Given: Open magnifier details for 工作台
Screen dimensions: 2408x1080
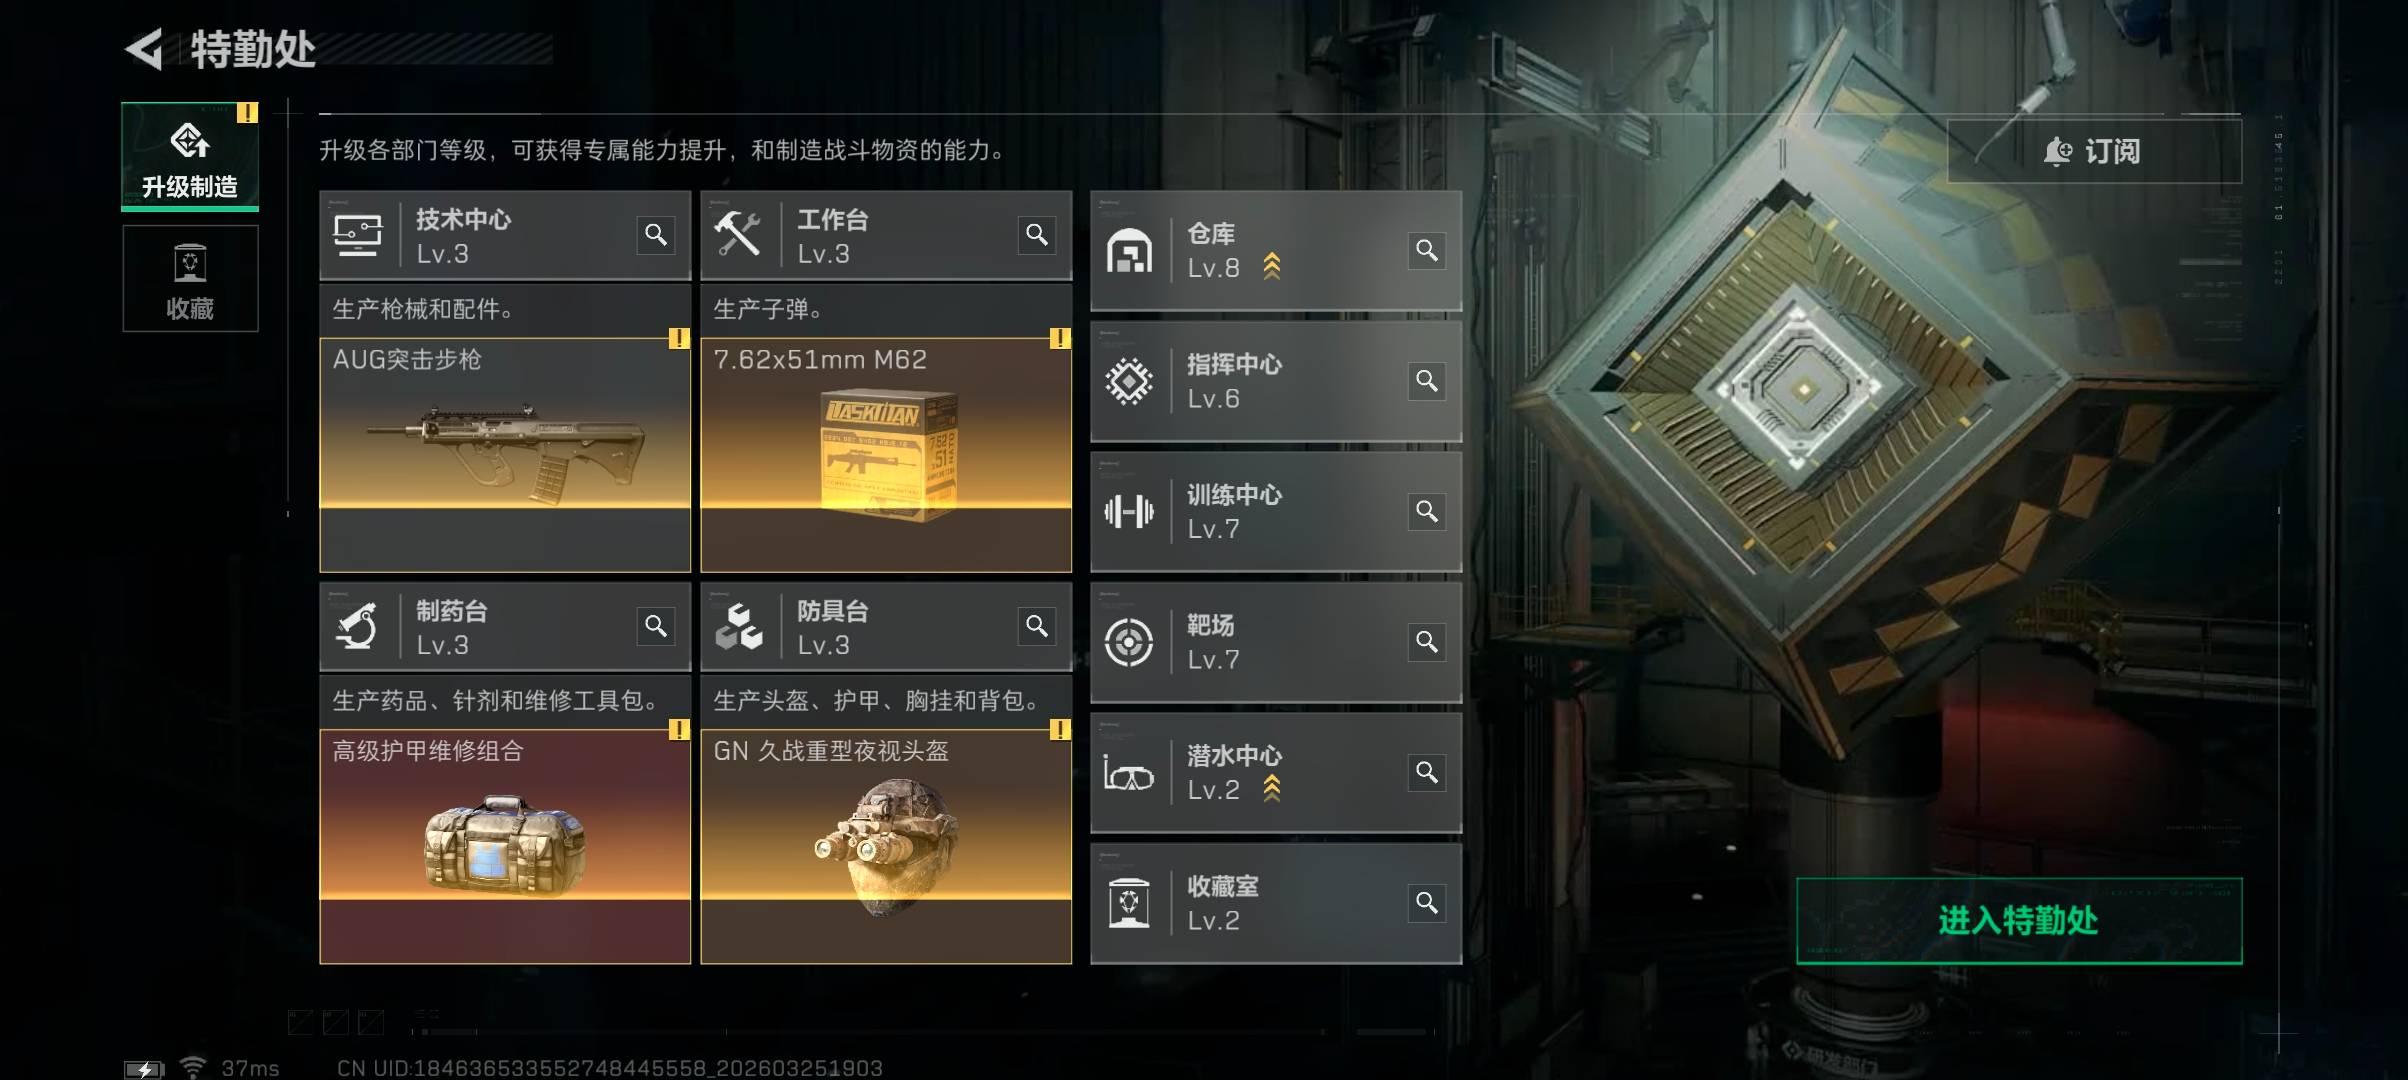Looking at the screenshot, I should (1037, 235).
